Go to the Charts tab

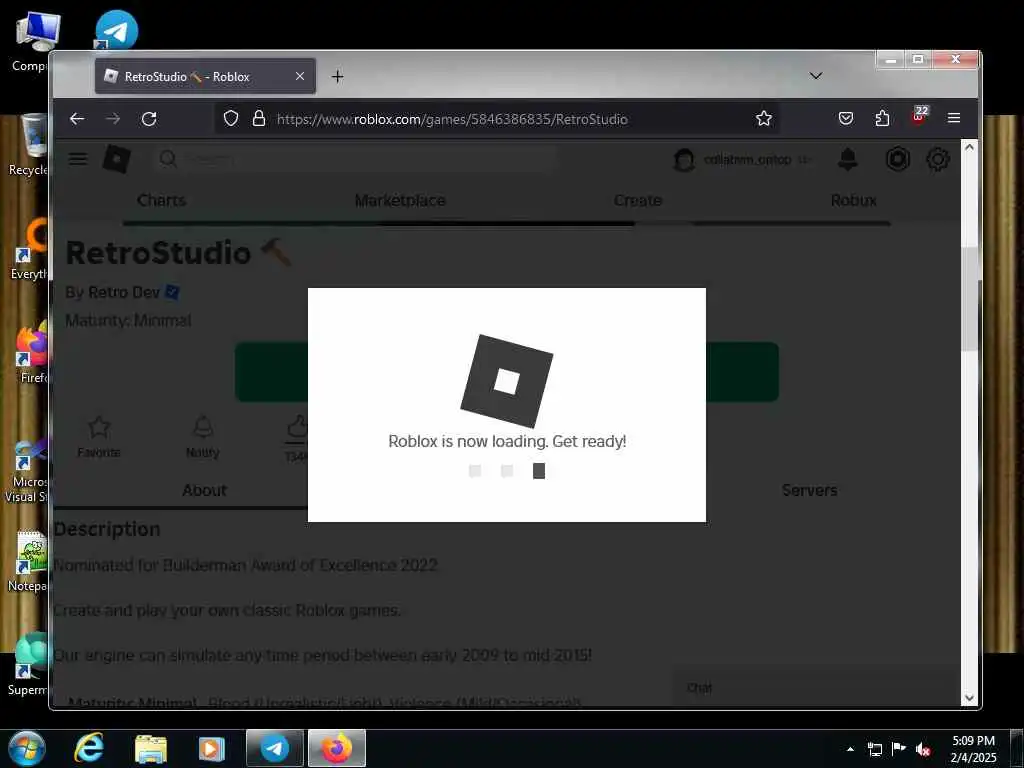click(161, 200)
